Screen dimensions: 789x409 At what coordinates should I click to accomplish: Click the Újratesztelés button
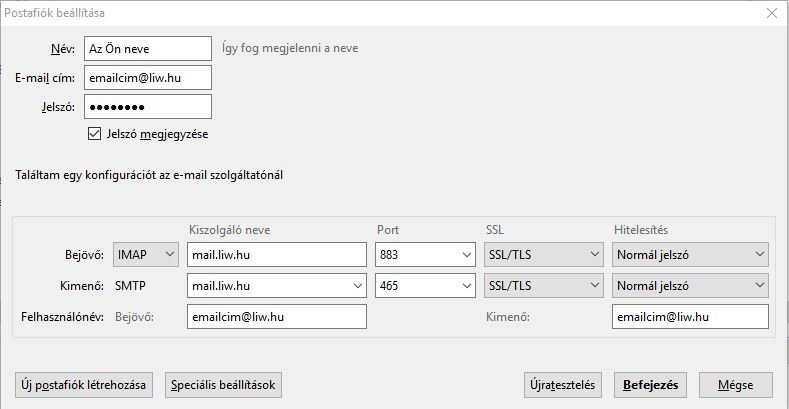pyautogui.click(x=565, y=385)
